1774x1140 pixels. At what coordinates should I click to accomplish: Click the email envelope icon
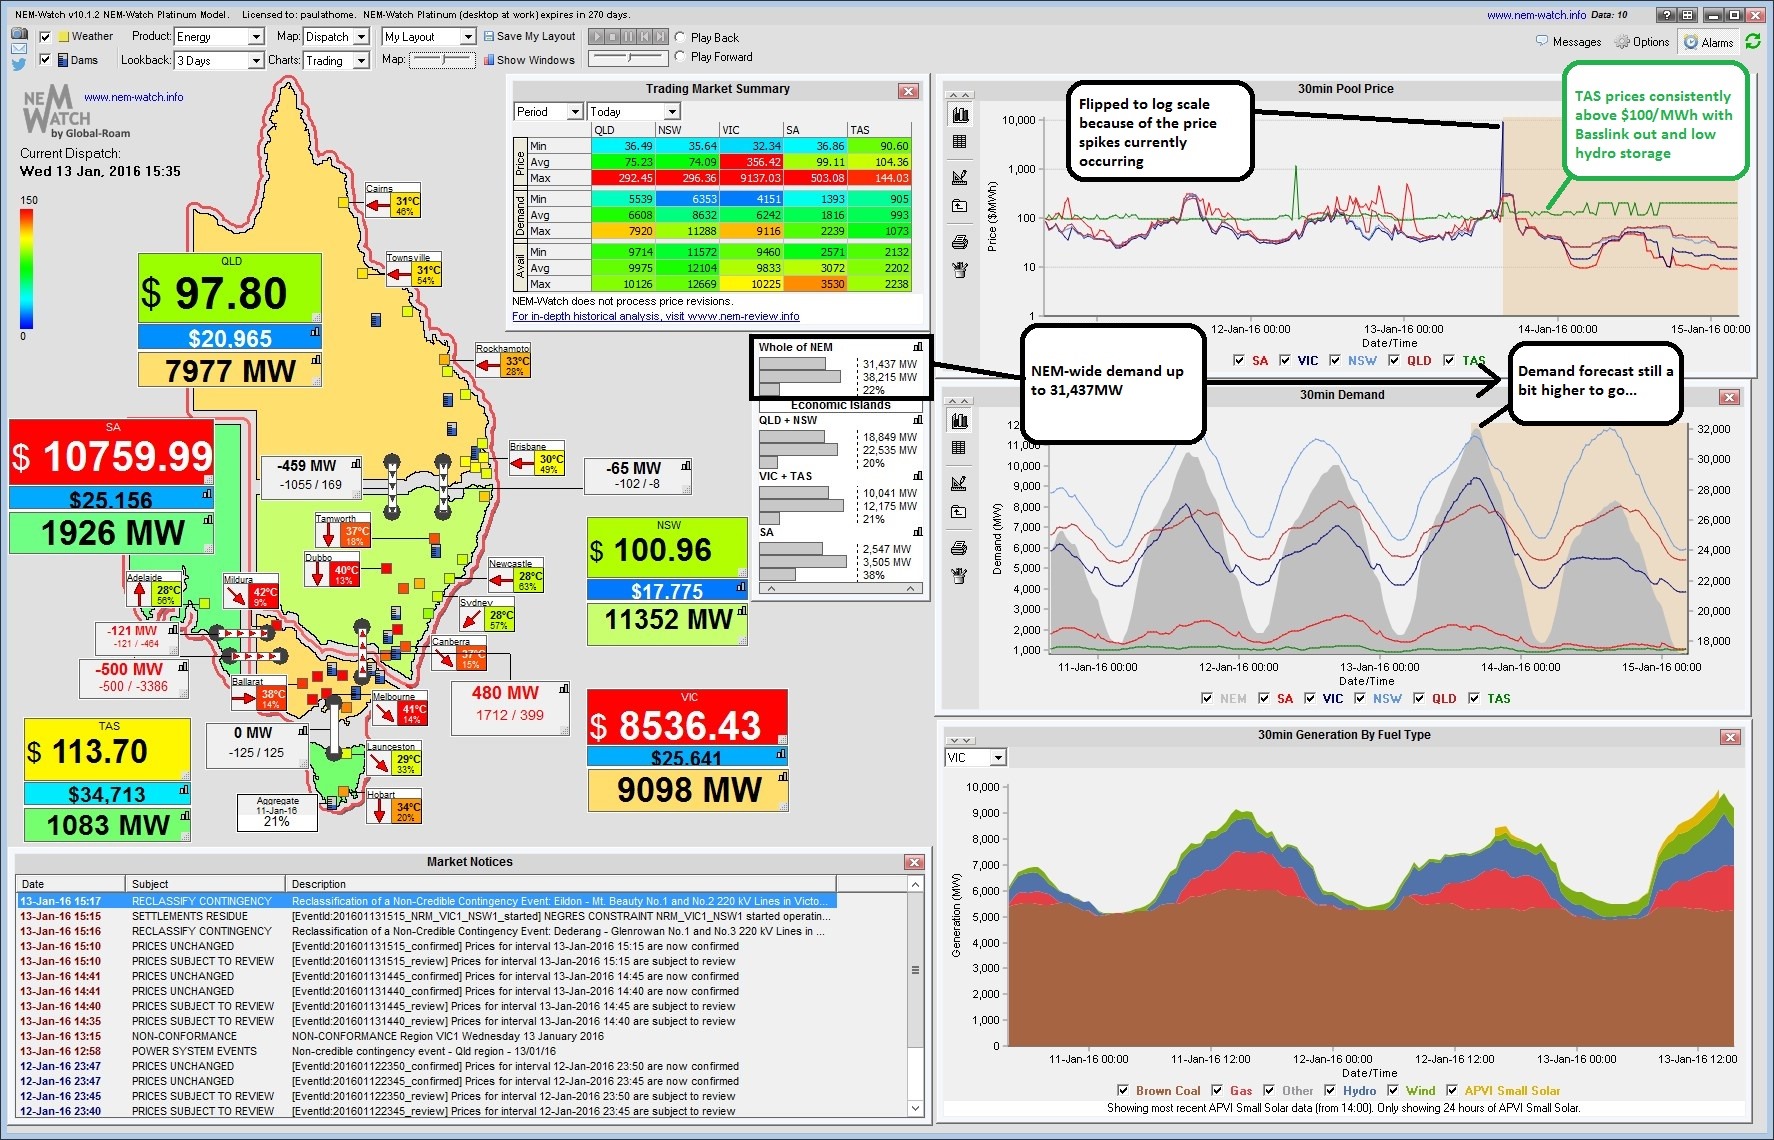[x=18, y=48]
